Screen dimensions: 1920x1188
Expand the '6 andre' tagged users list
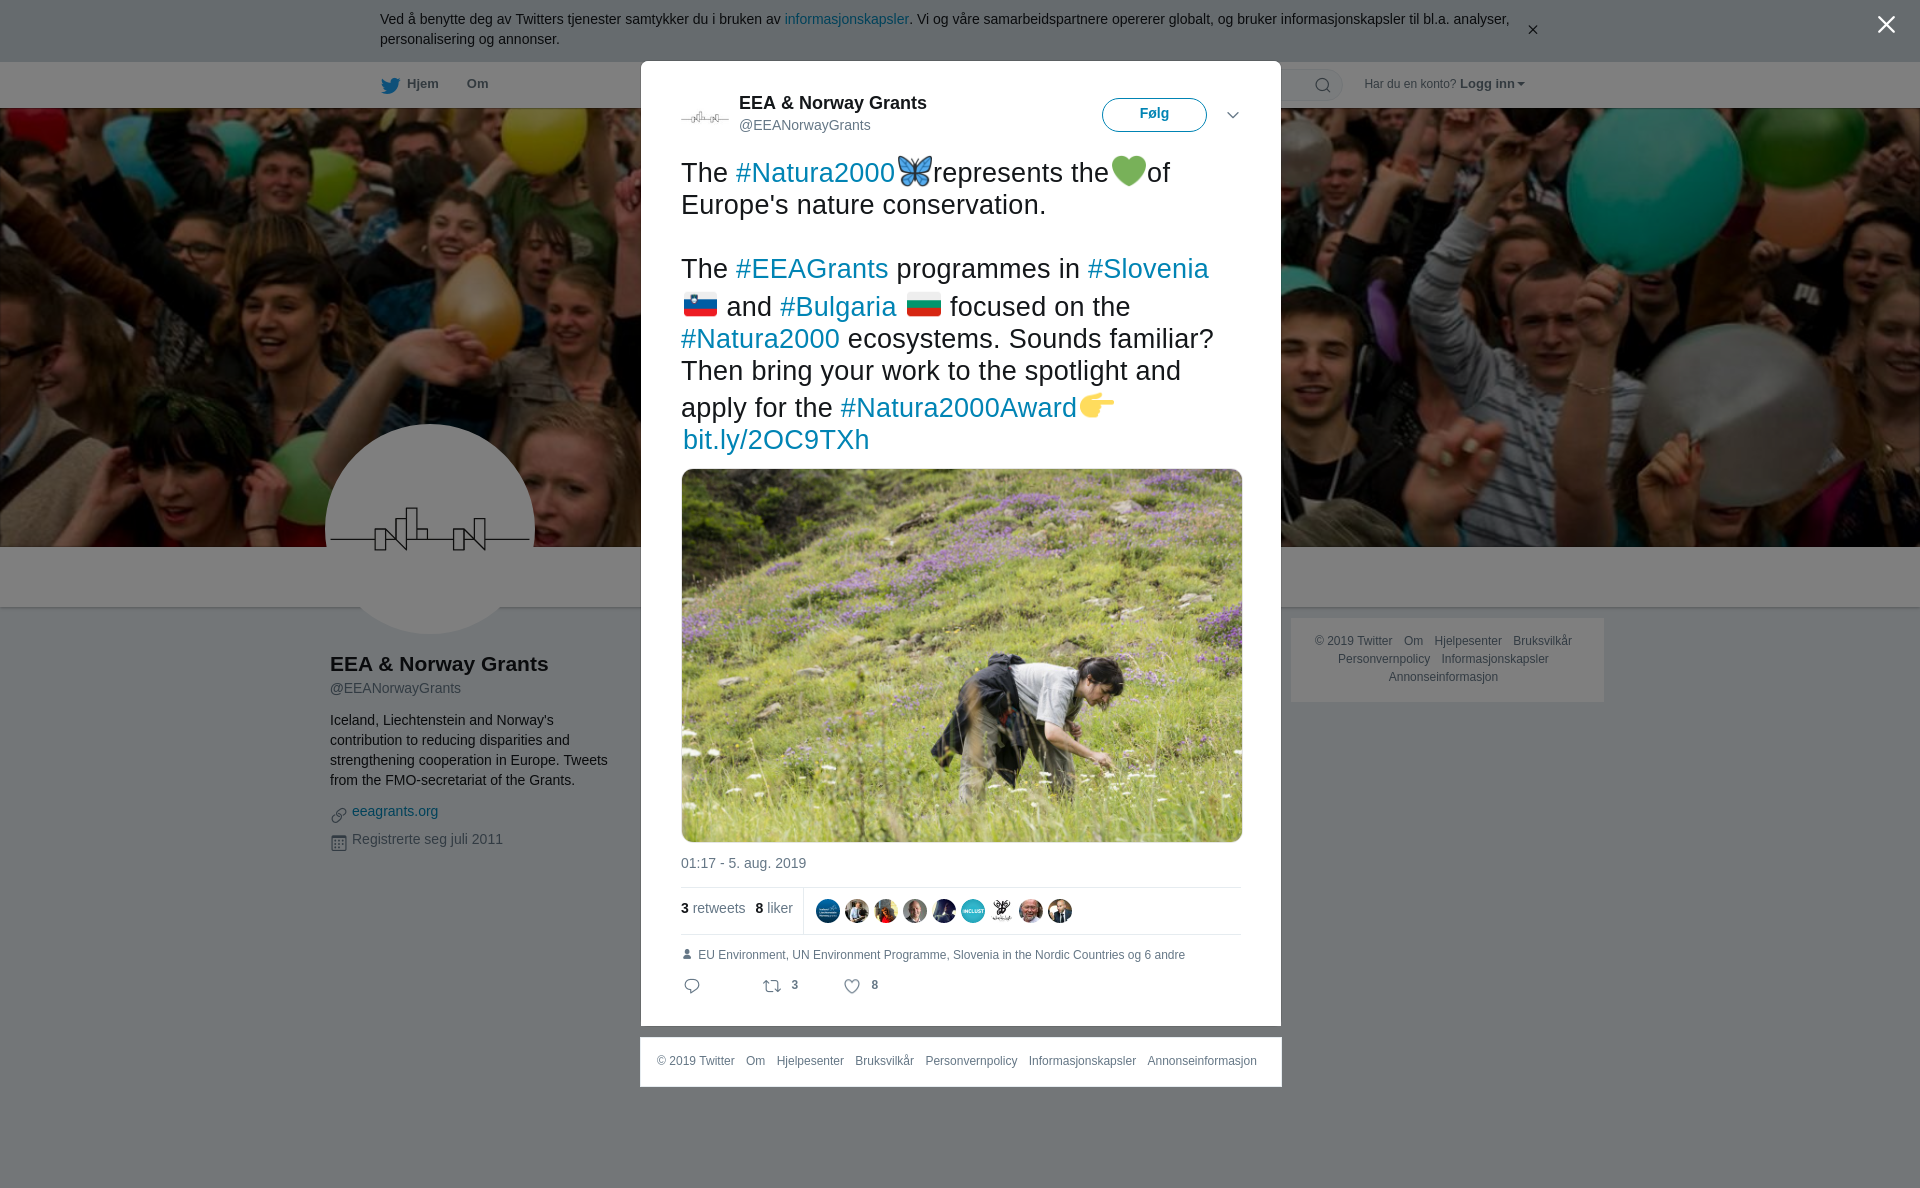pos(1164,955)
